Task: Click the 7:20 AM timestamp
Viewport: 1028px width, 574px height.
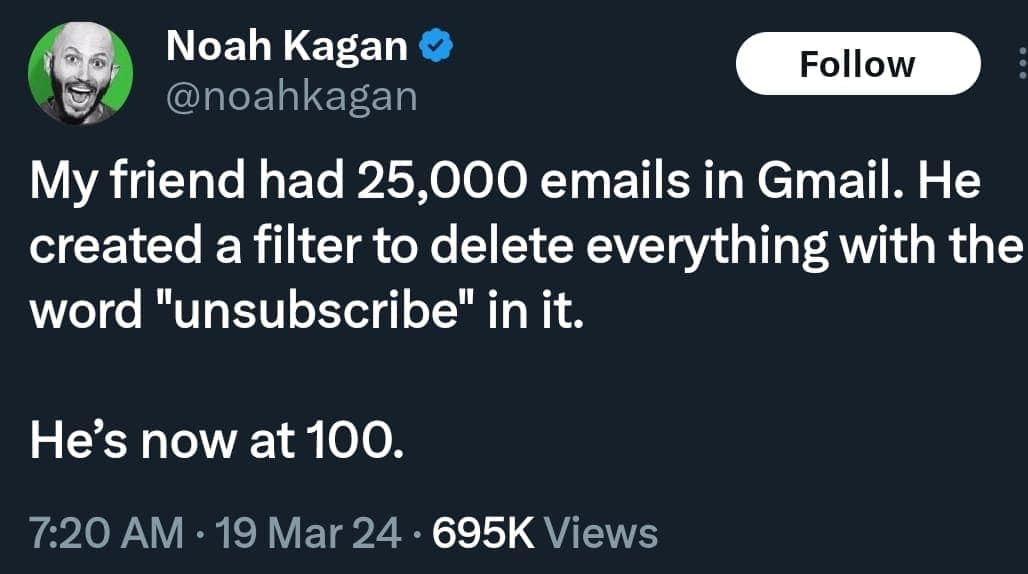Action: click(x=106, y=531)
